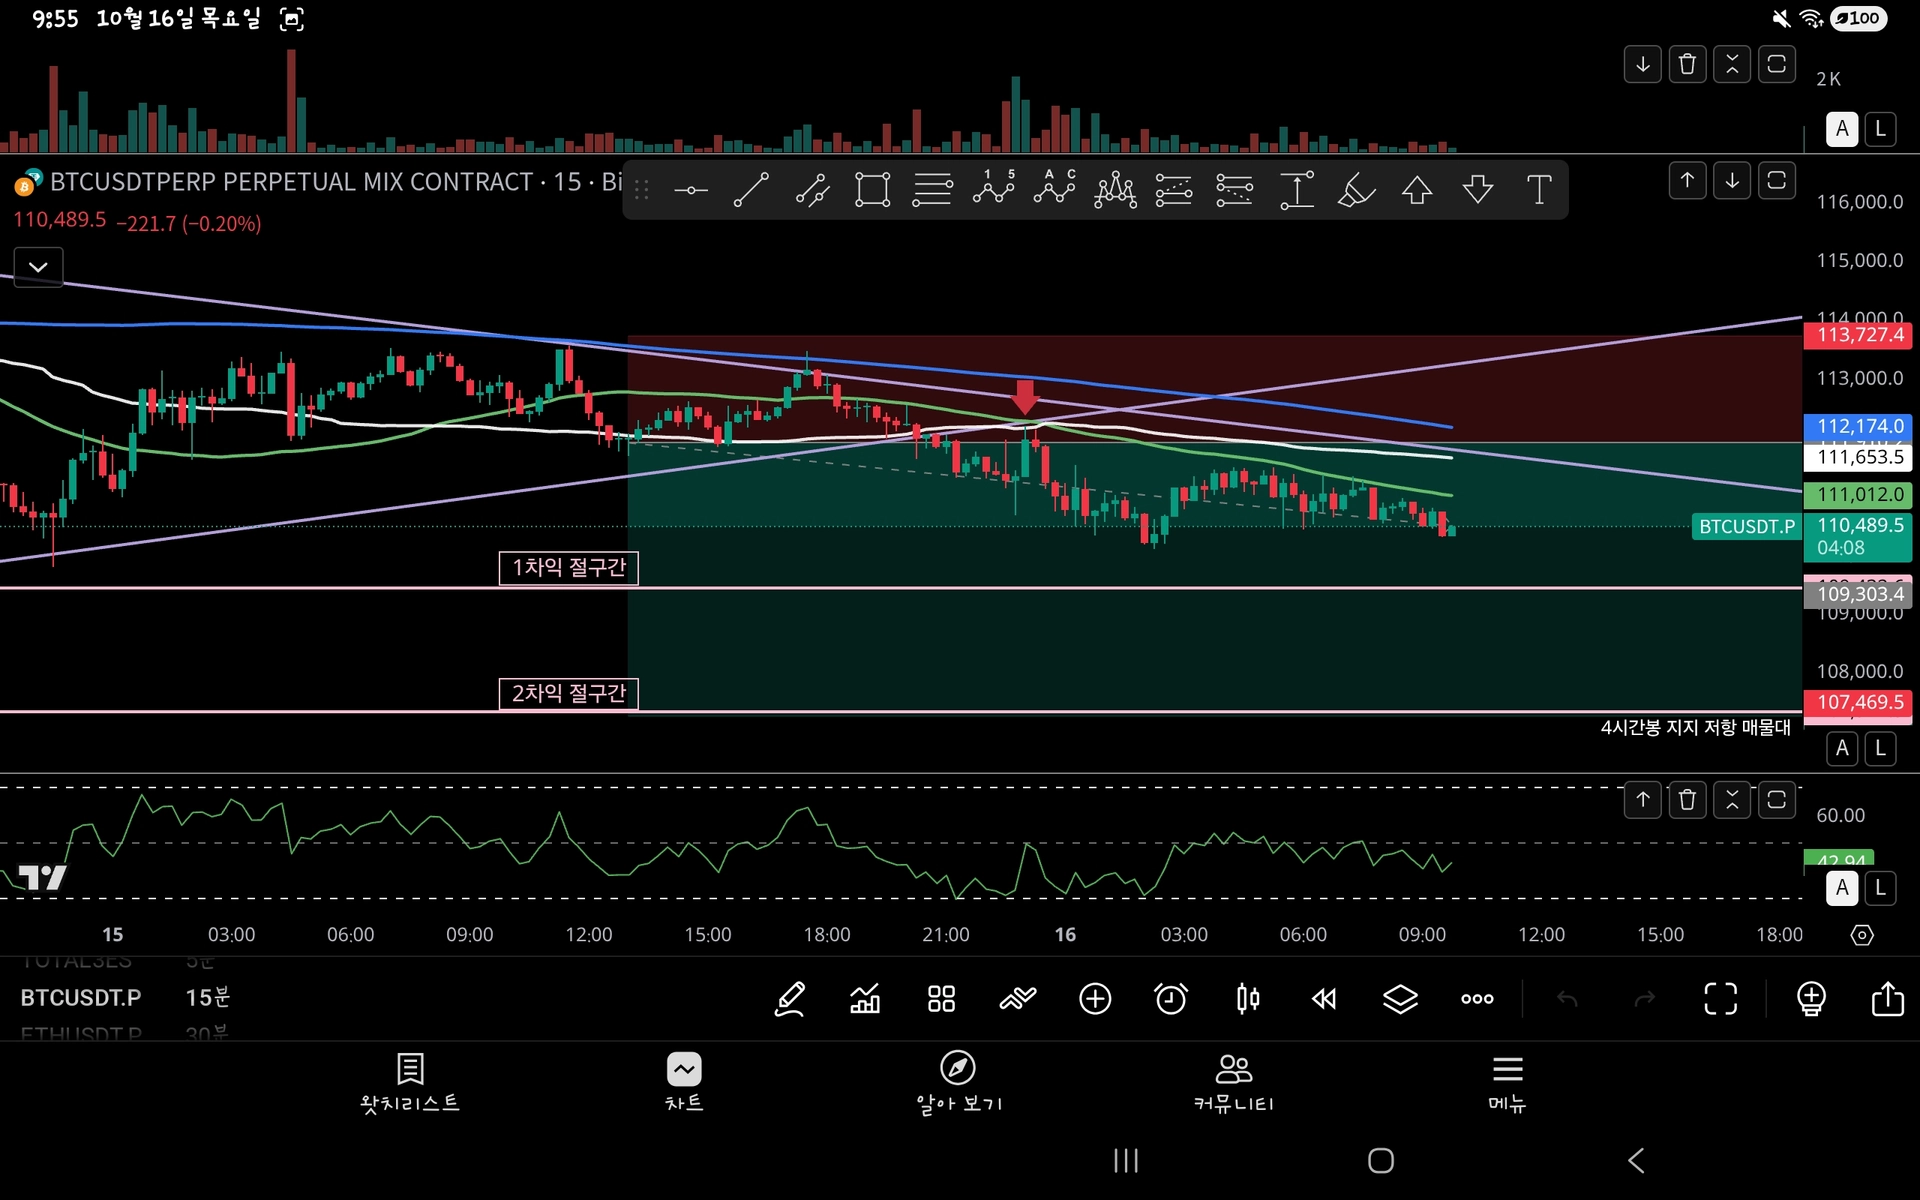Viewport: 1920px width, 1200px height.
Task: Select the arrow up marker tool
Action: pyautogui.click(x=1417, y=189)
